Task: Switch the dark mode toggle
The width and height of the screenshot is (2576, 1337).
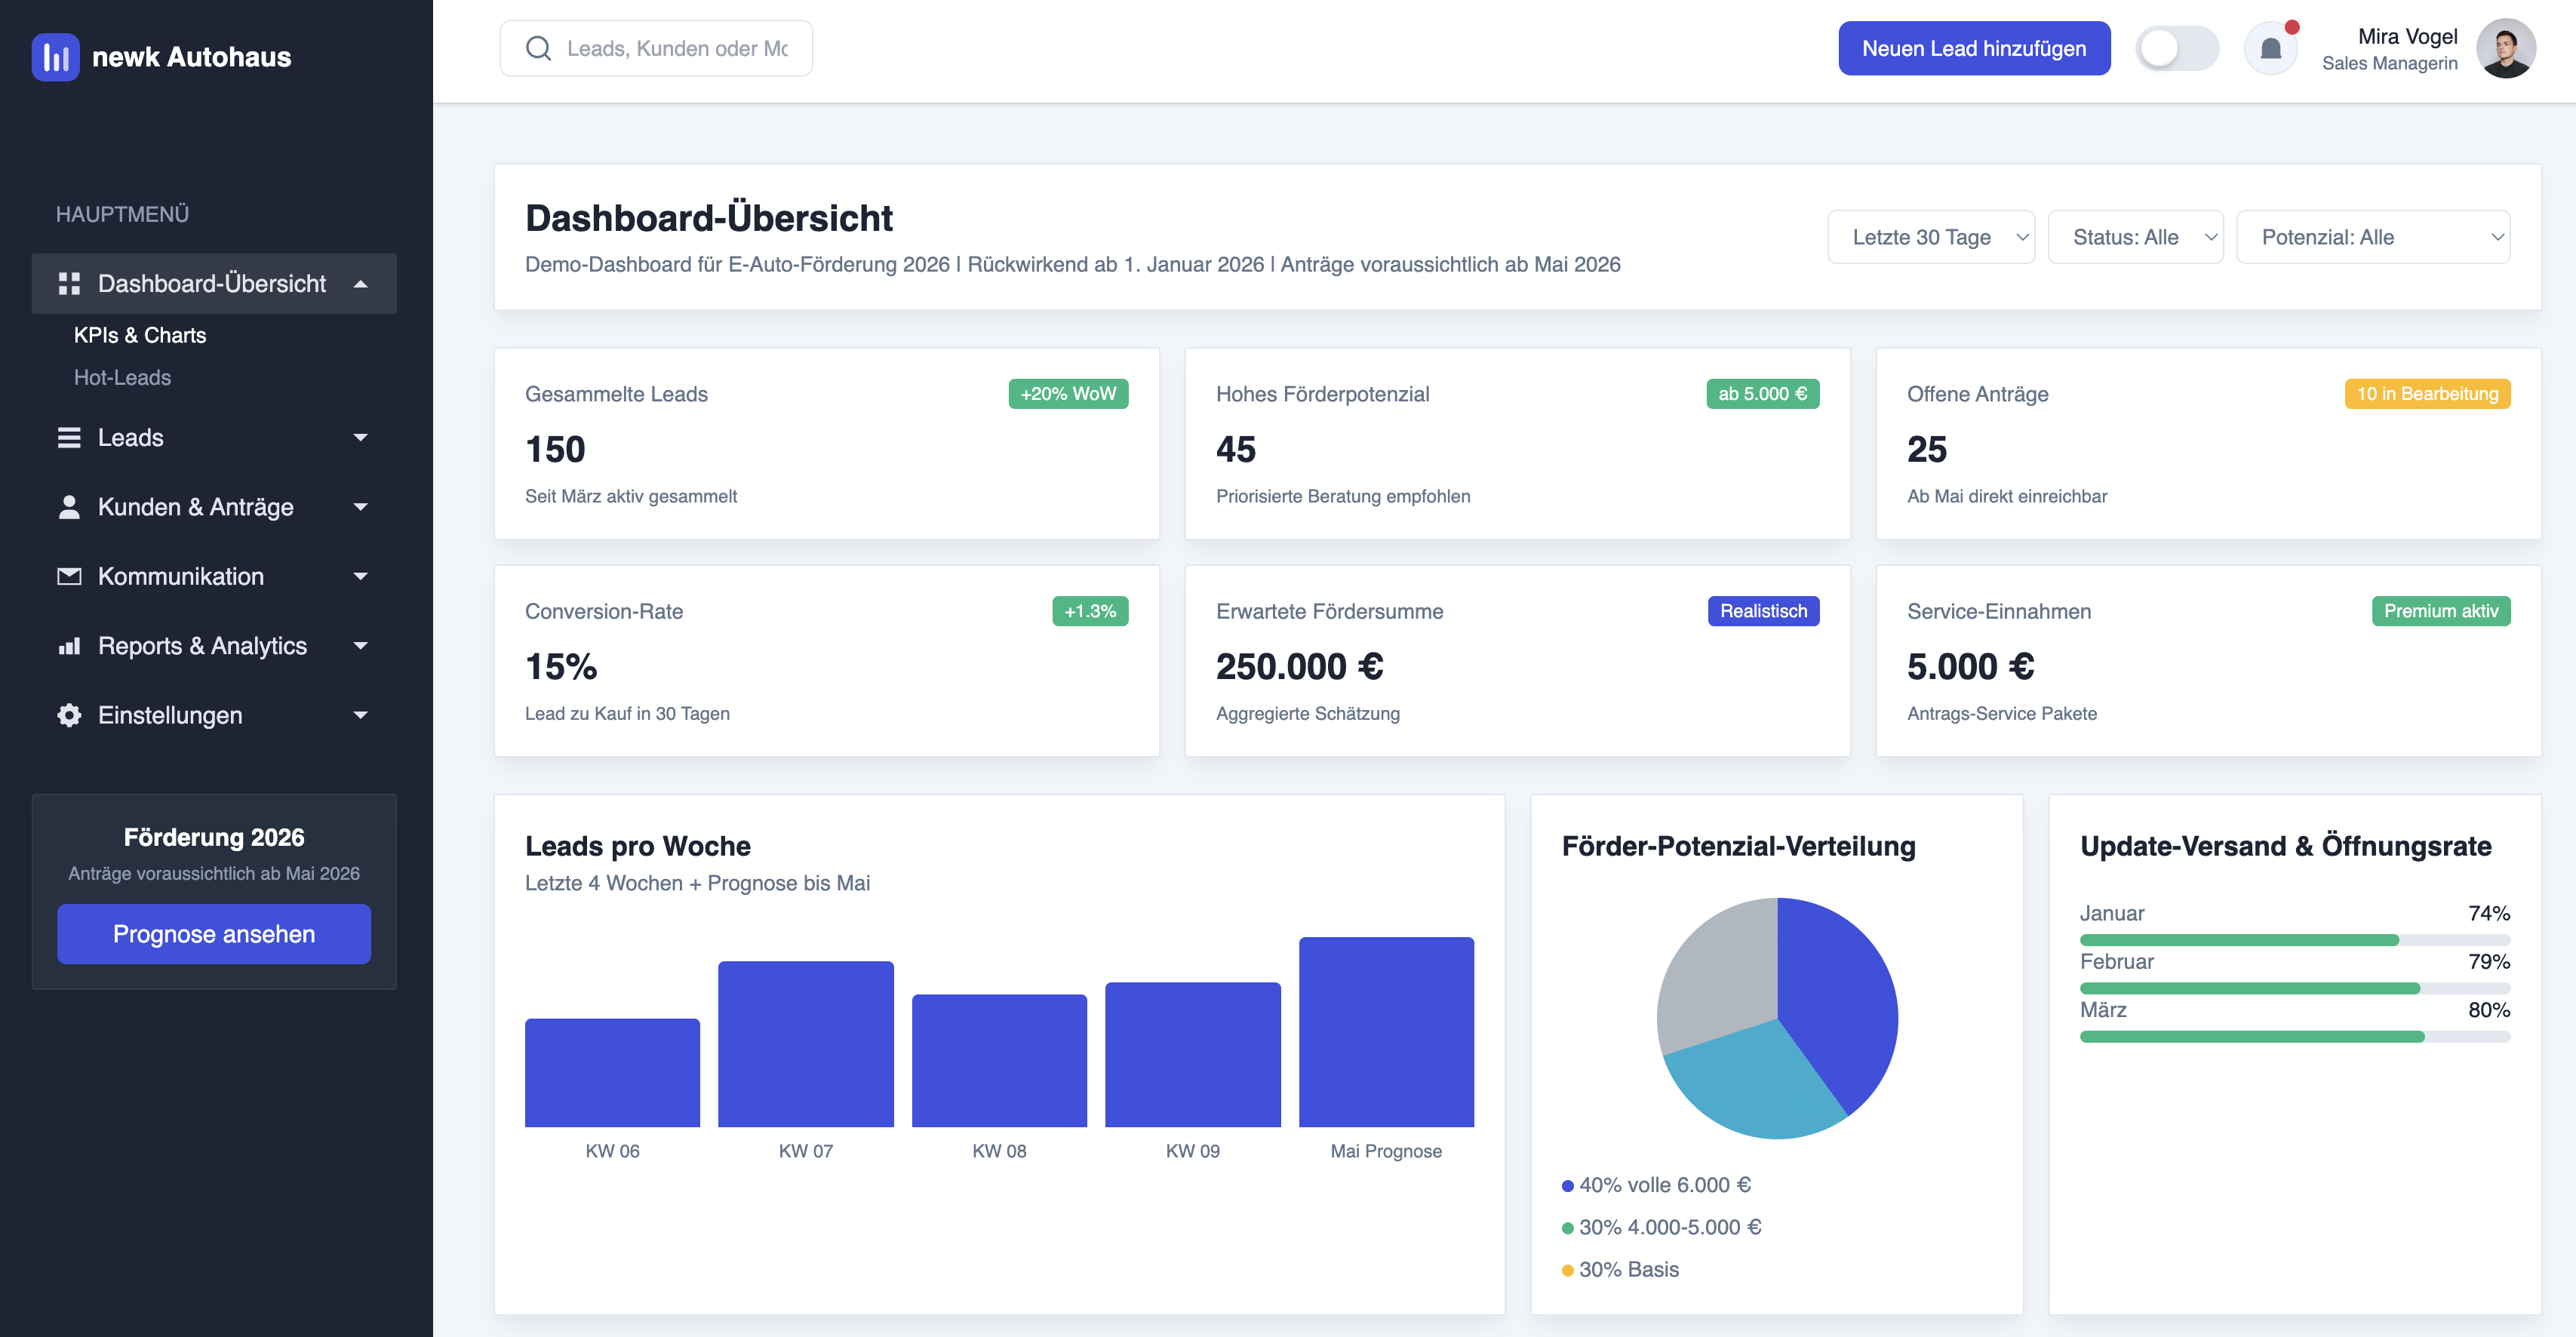Action: (2178, 47)
